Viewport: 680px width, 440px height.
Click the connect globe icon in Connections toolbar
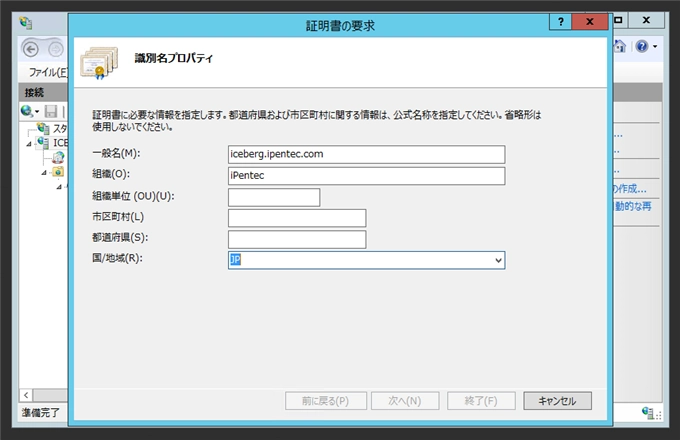(x=29, y=111)
